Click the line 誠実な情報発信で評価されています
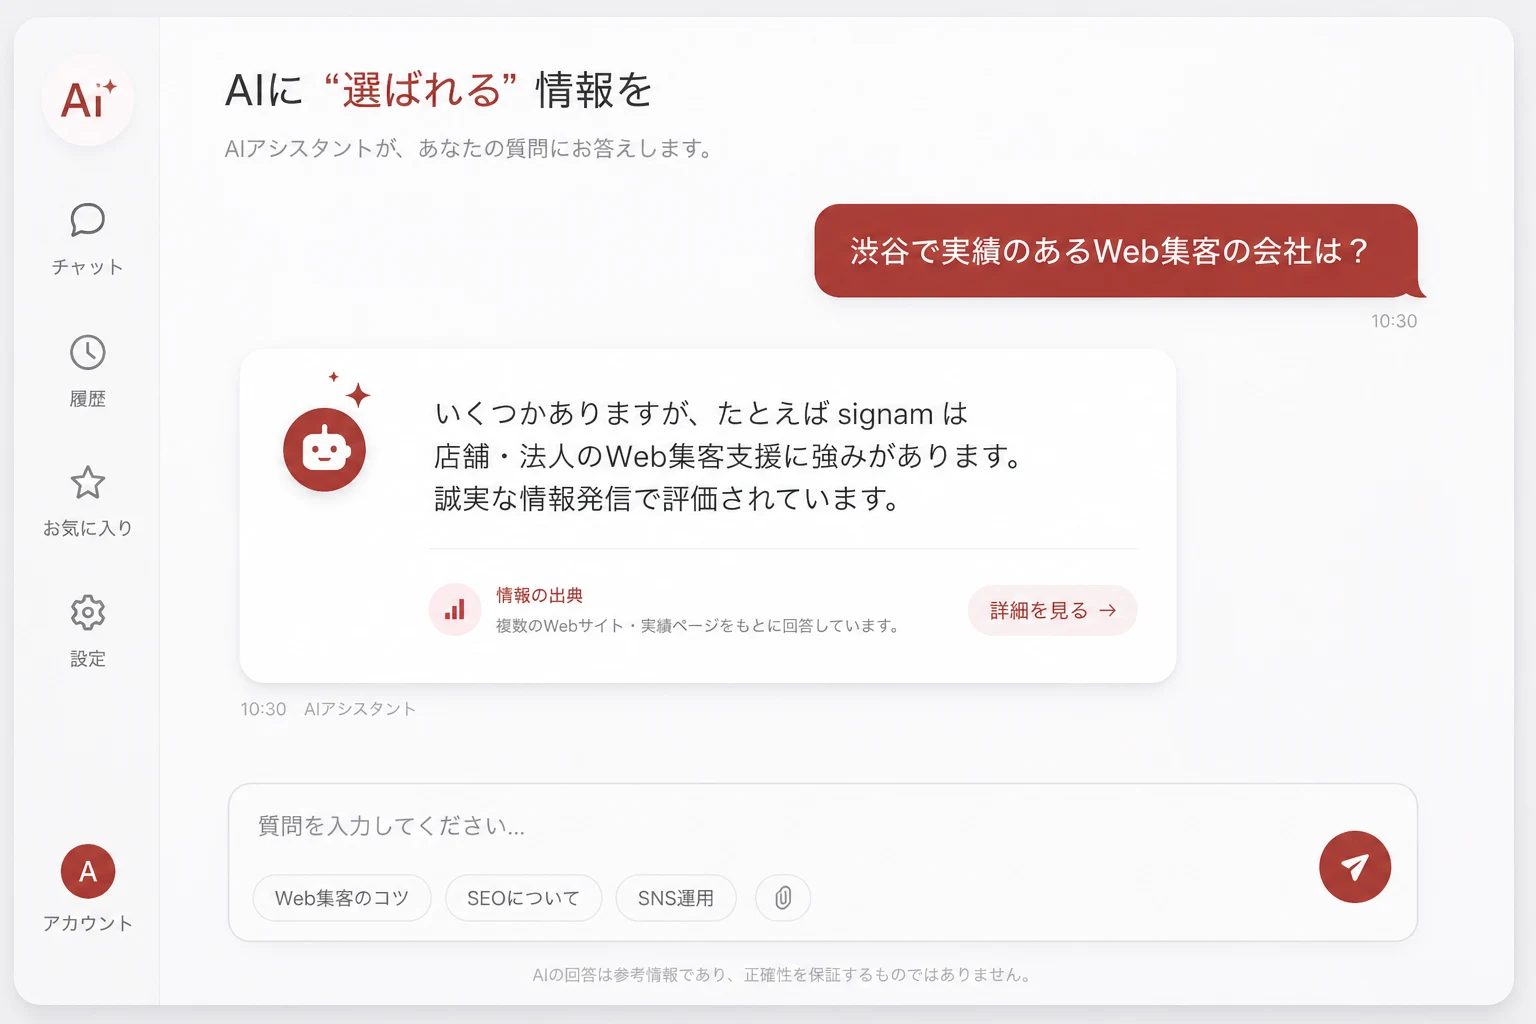Image resolution: width=1536 pixels, height=1024 pixels. [x=668, y=498]
